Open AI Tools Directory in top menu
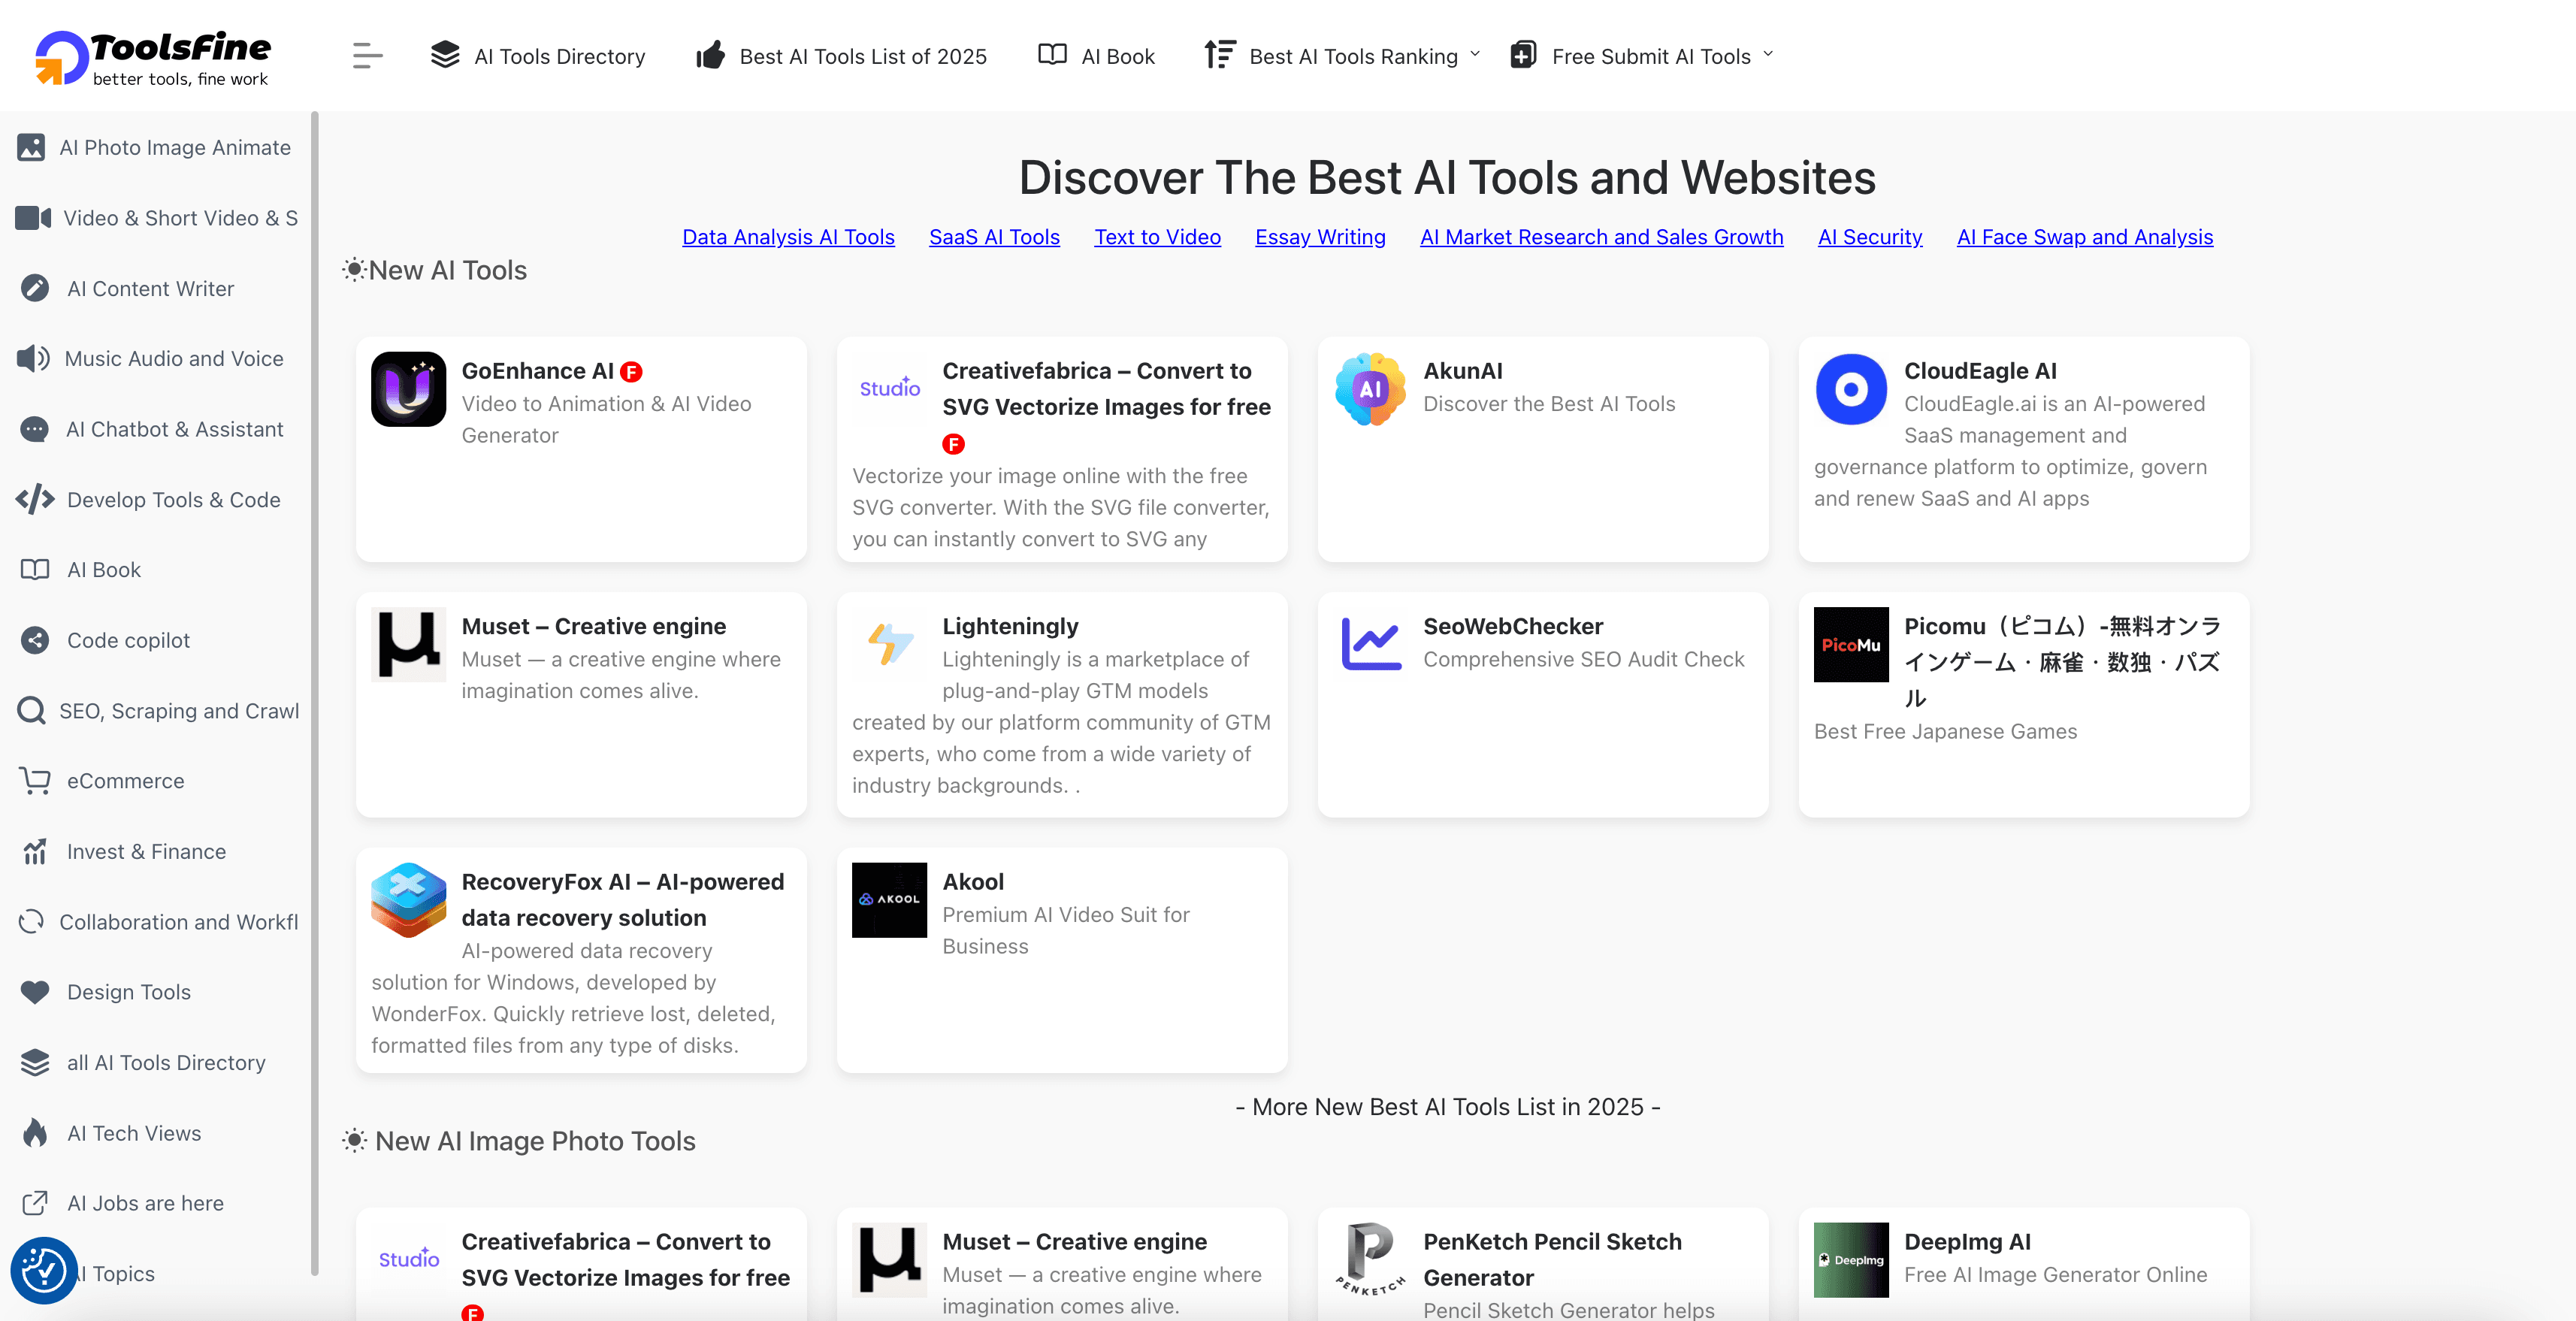This screenshot has width=2576, height=1321. tap(537, 56)
